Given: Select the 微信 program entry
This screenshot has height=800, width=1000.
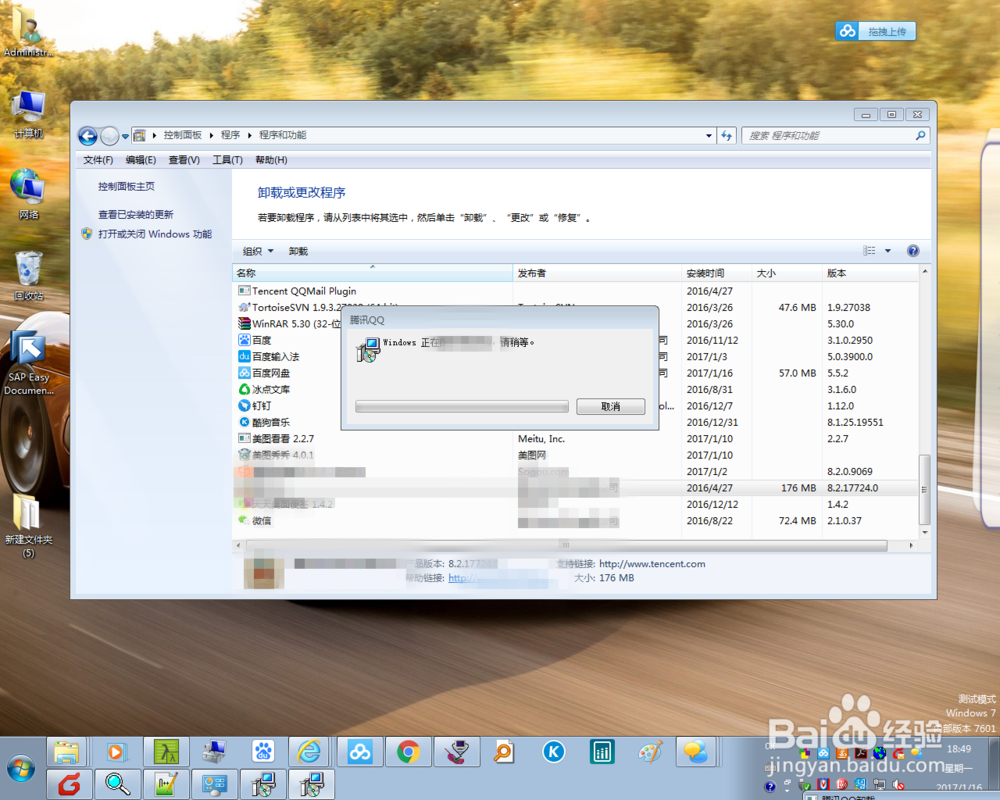Looking at the screenshot, I should [x=261, y=521].
